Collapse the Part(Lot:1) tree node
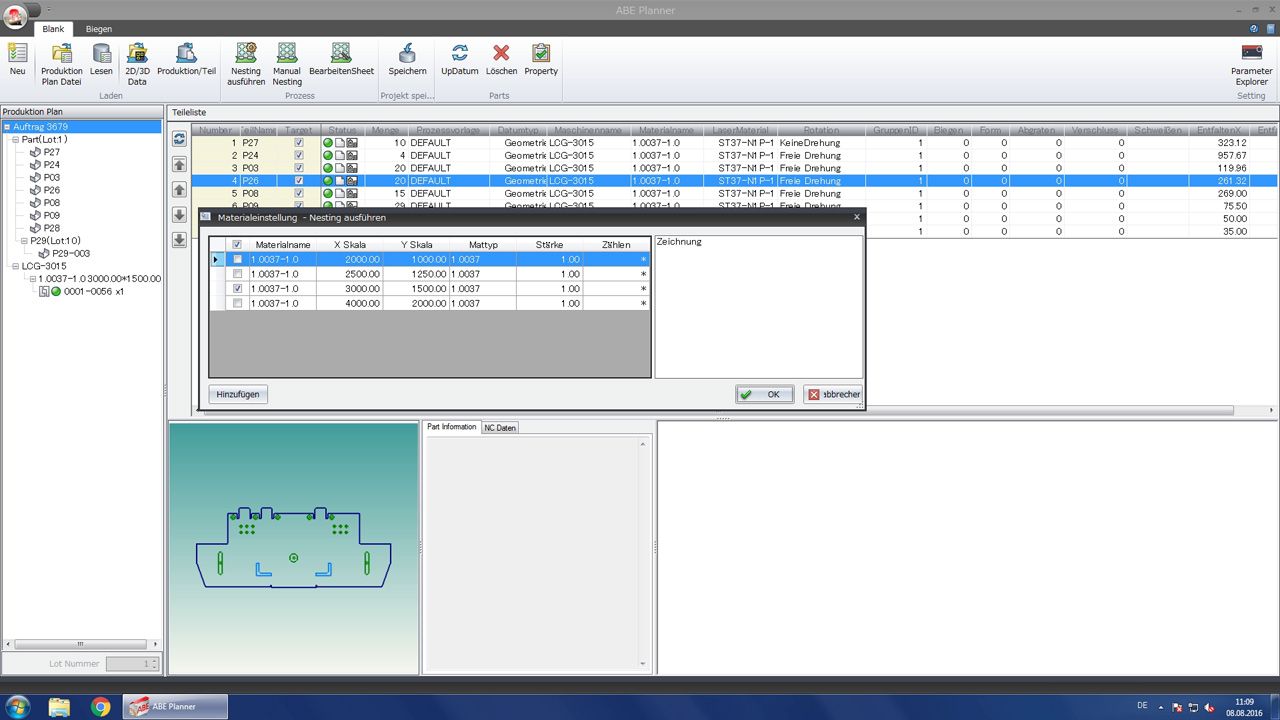This screenshot has height=720, width=1280. (x=16, y=140)
